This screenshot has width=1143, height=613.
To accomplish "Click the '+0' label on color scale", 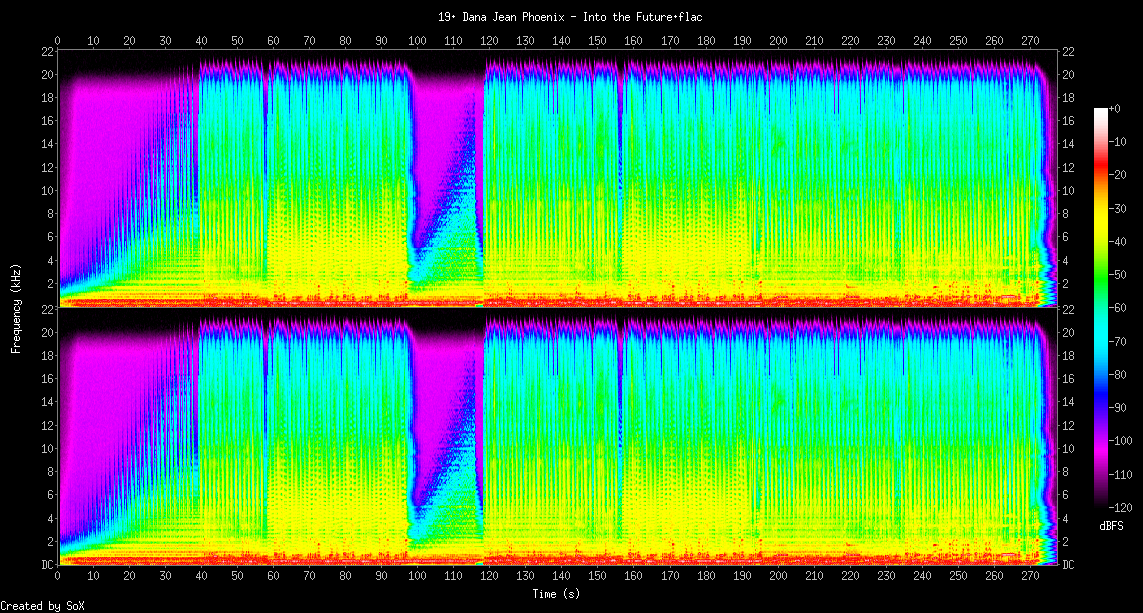I will point(1115,108).
